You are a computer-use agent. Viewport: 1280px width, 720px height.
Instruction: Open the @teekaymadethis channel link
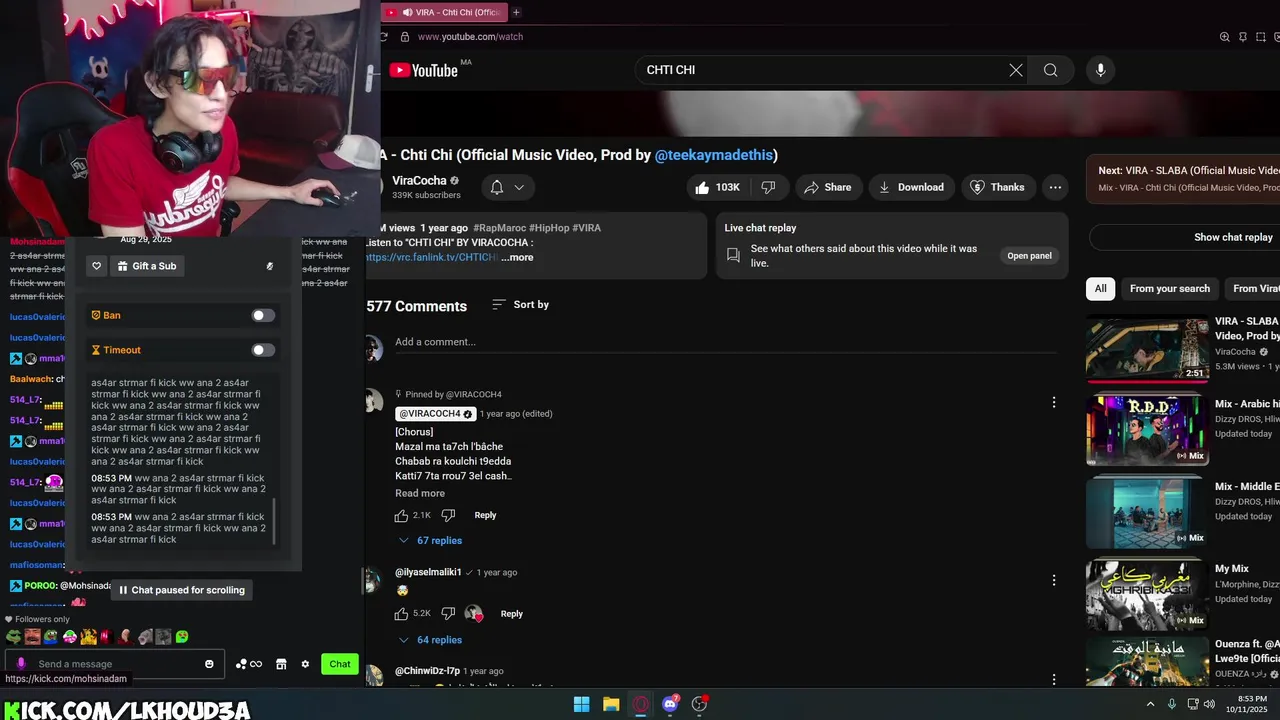[714, 155]
